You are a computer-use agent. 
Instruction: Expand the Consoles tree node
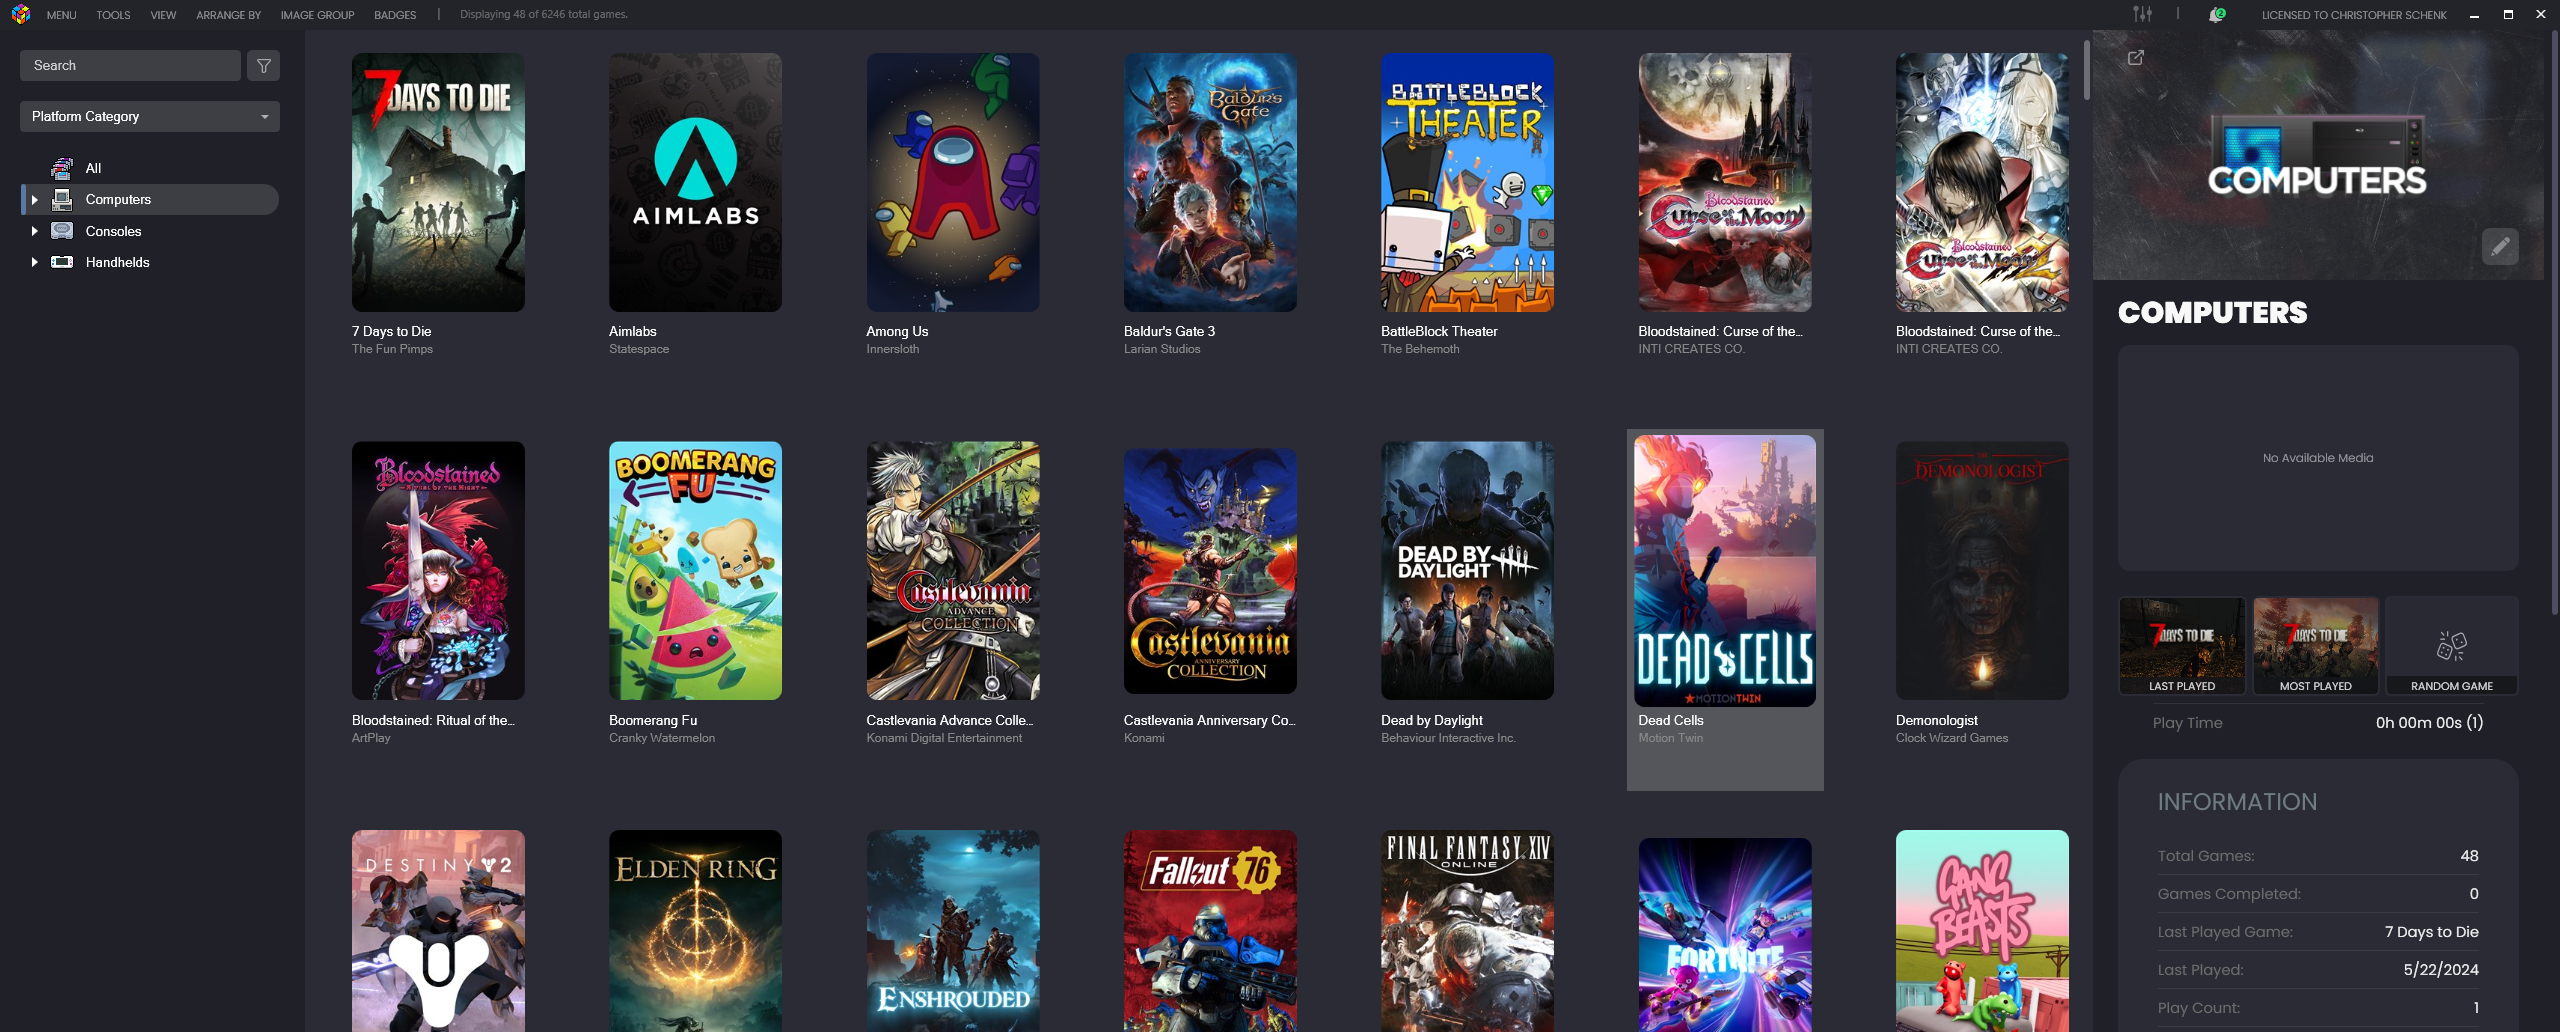[x=34, y=231]
